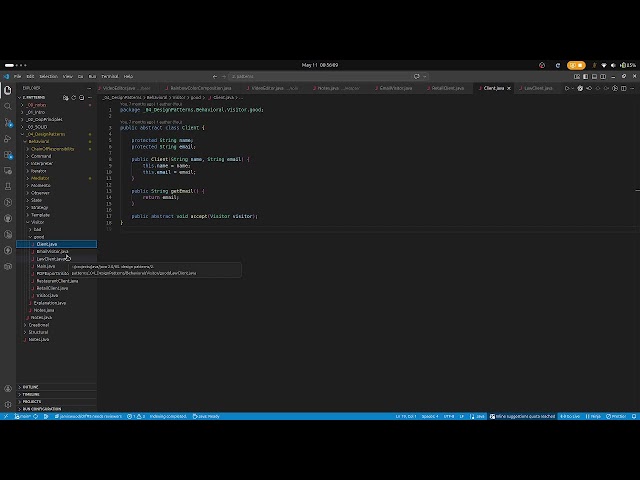Click Prettier in status bar
Image resolution: width=640 pixels, height=480 pixels.
(616, 416)
